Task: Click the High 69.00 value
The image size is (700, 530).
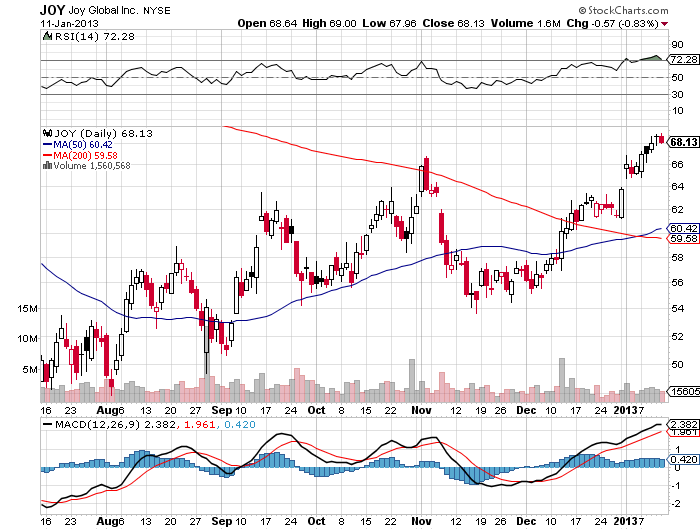Action: tap(329, 23)
